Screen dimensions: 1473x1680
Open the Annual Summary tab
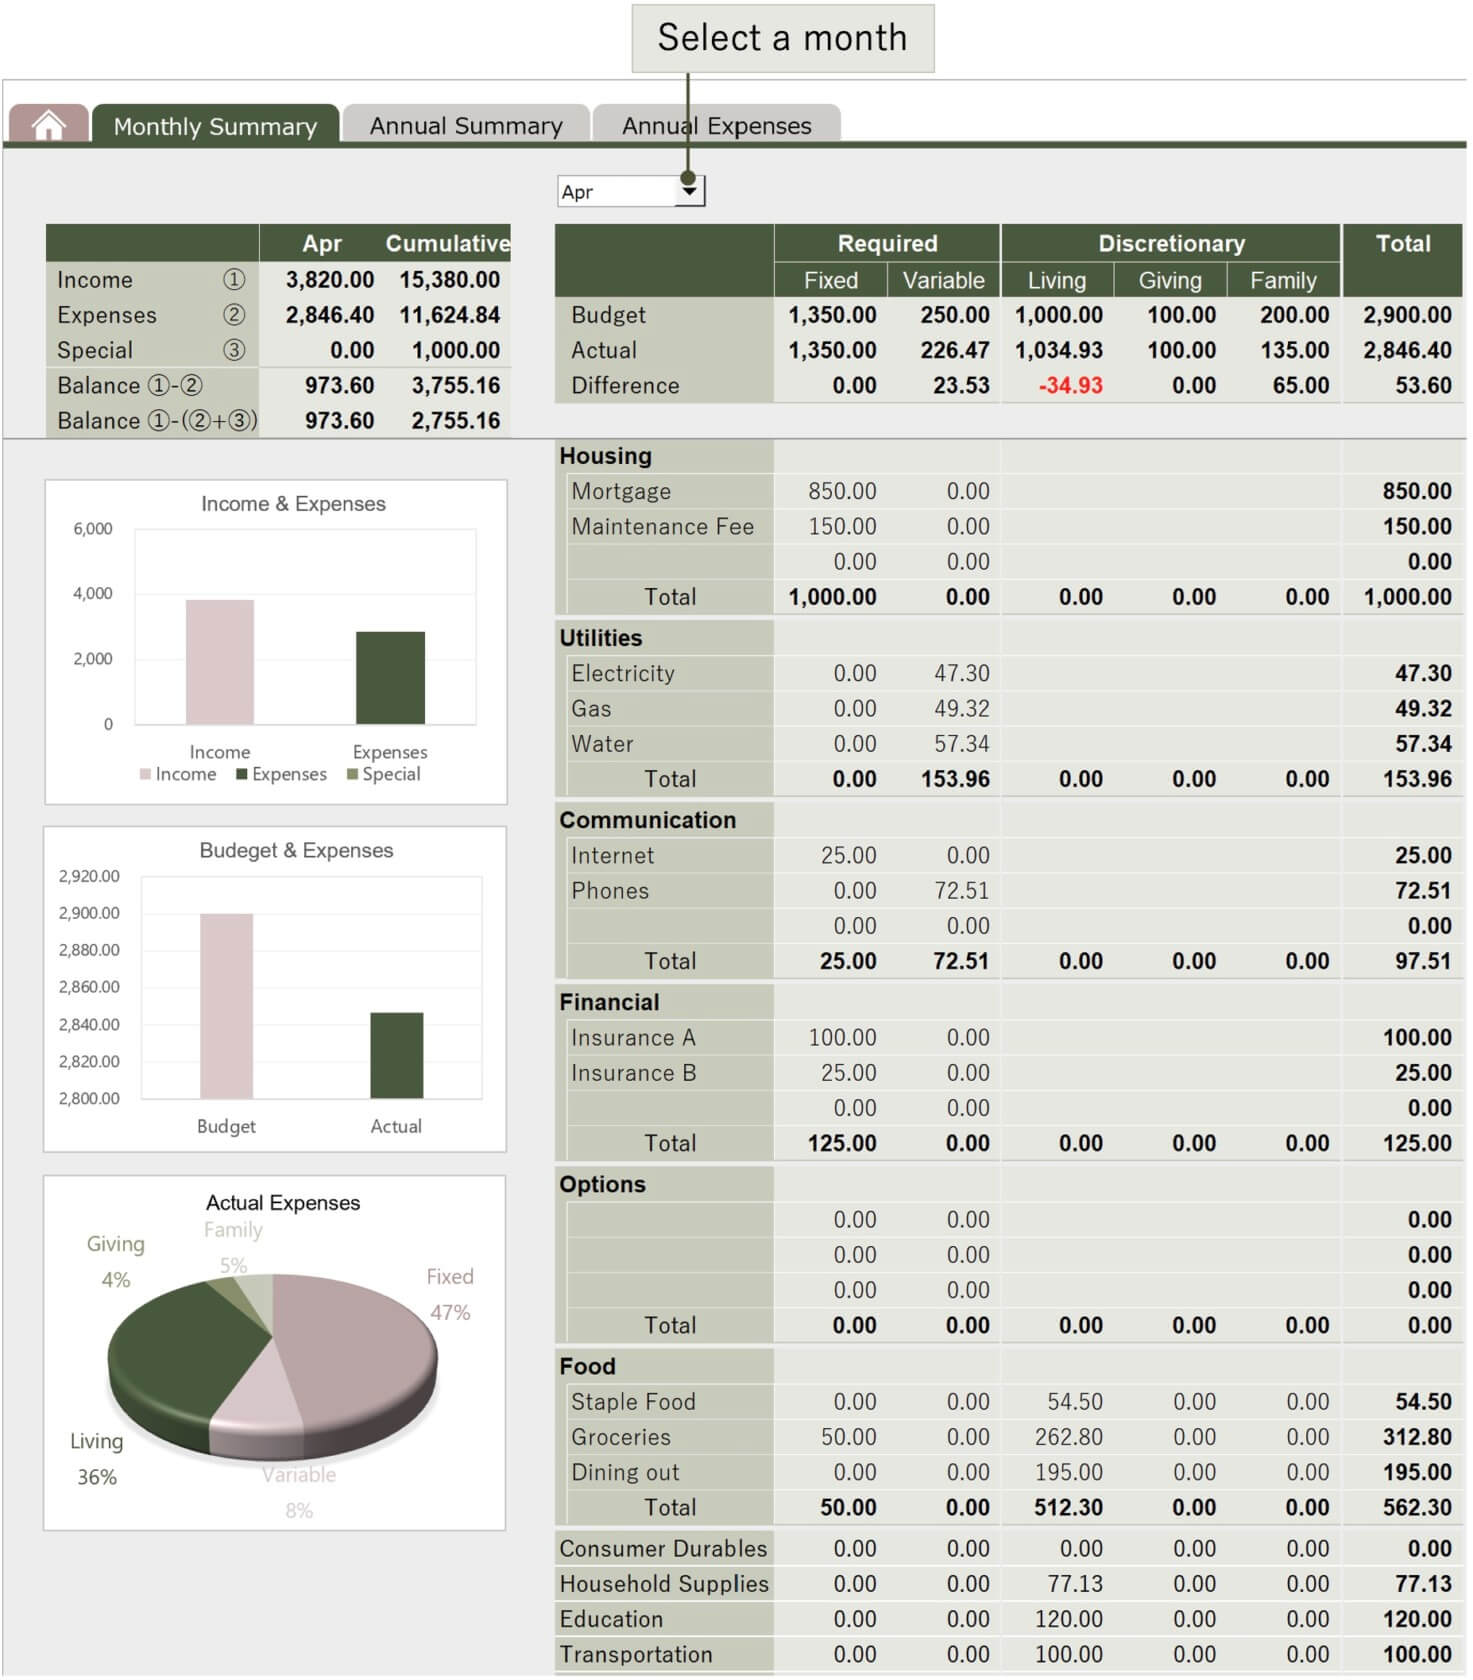pyautogui.click(x=466, y=126)
